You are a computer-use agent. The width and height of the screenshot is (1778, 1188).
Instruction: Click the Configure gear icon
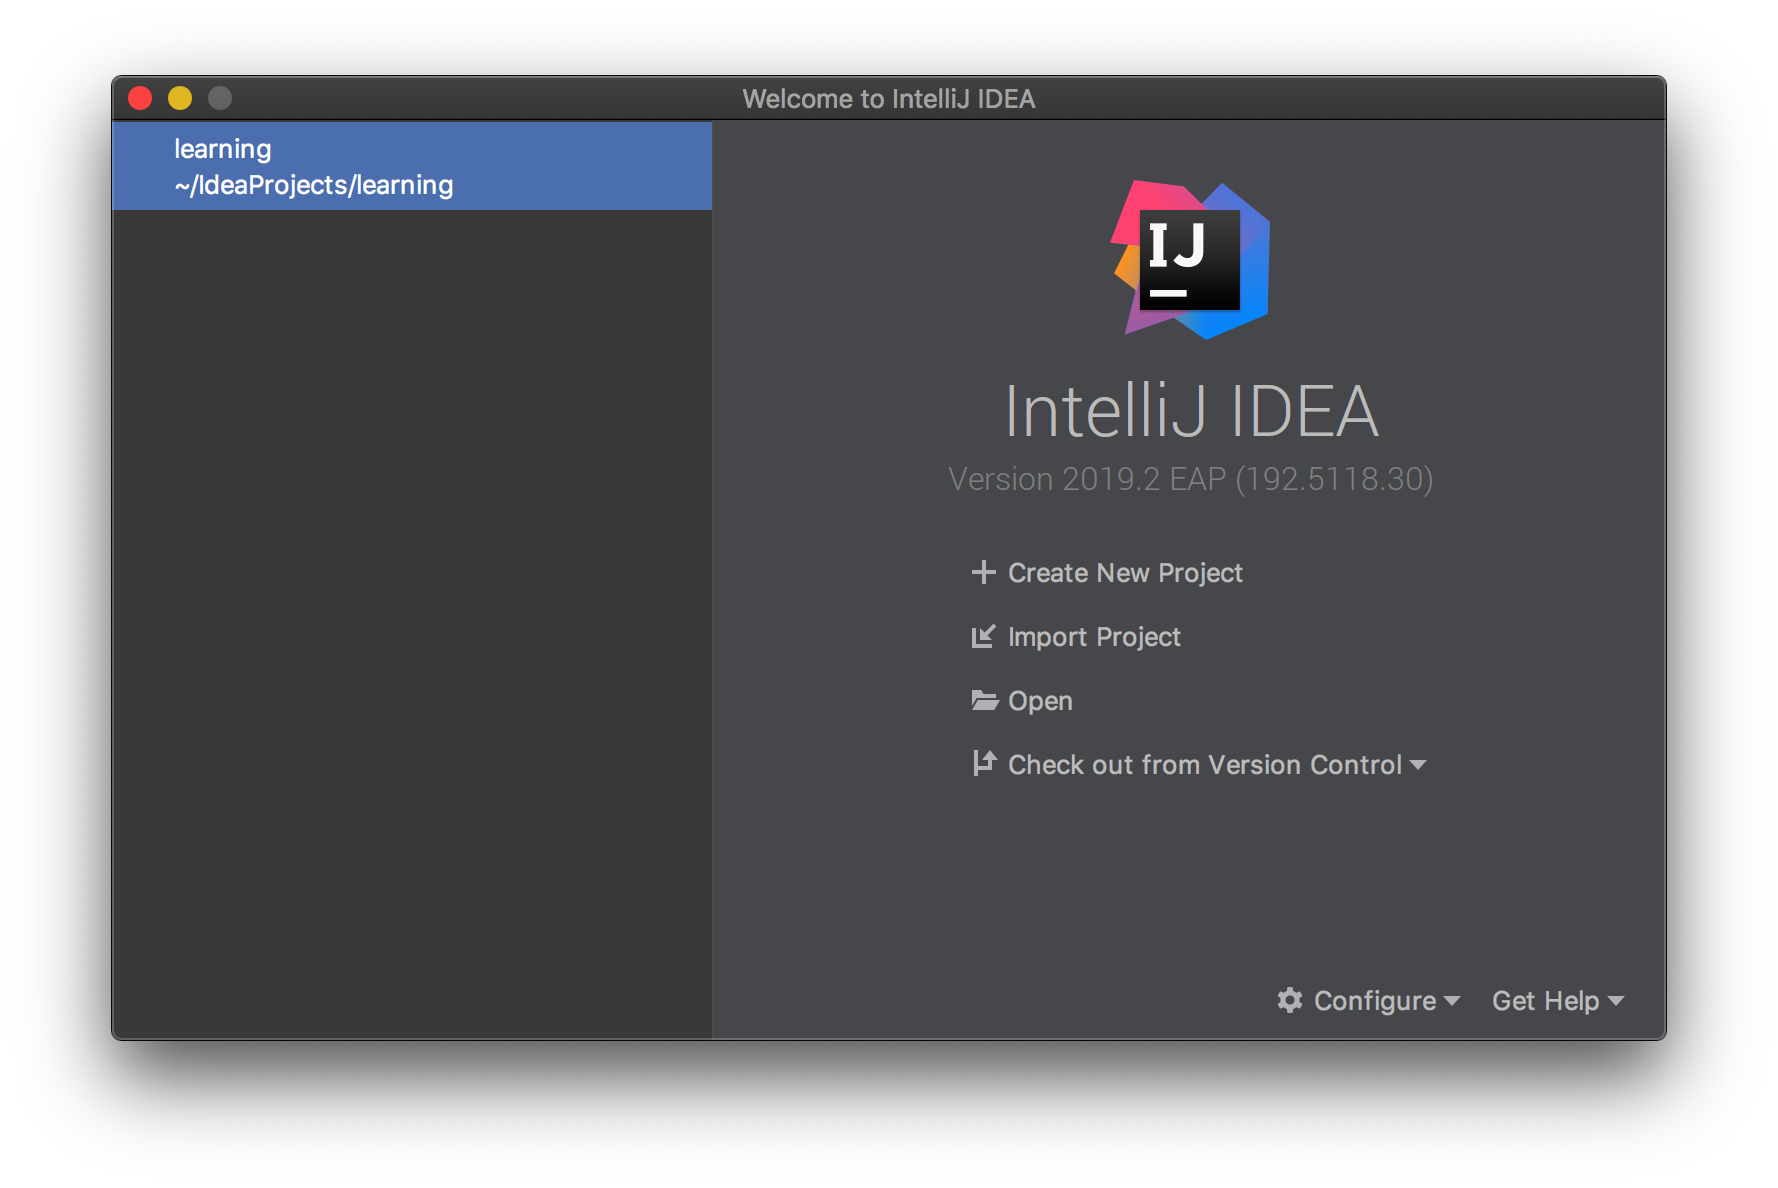tap(1290, 1000)
